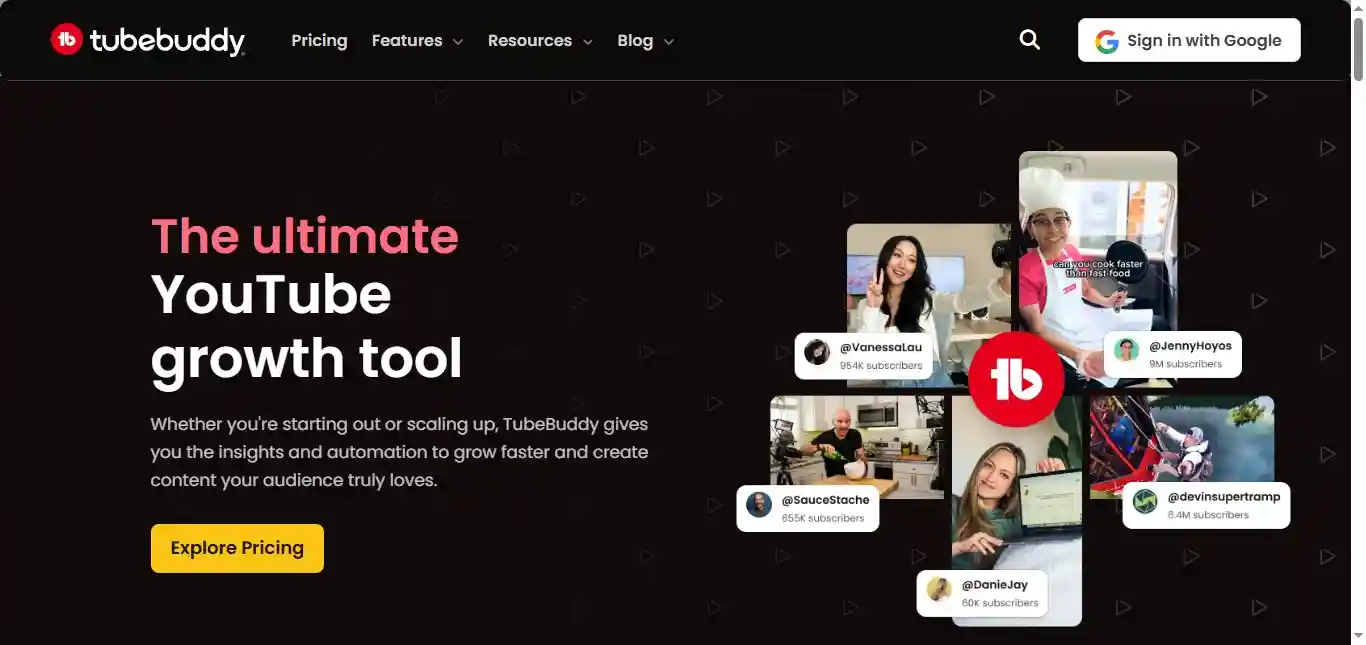Click VanessaLau's profile avatar
The height and width of the screenshot is (645, 1366).
pyautogui.click(x=817, y=353)
